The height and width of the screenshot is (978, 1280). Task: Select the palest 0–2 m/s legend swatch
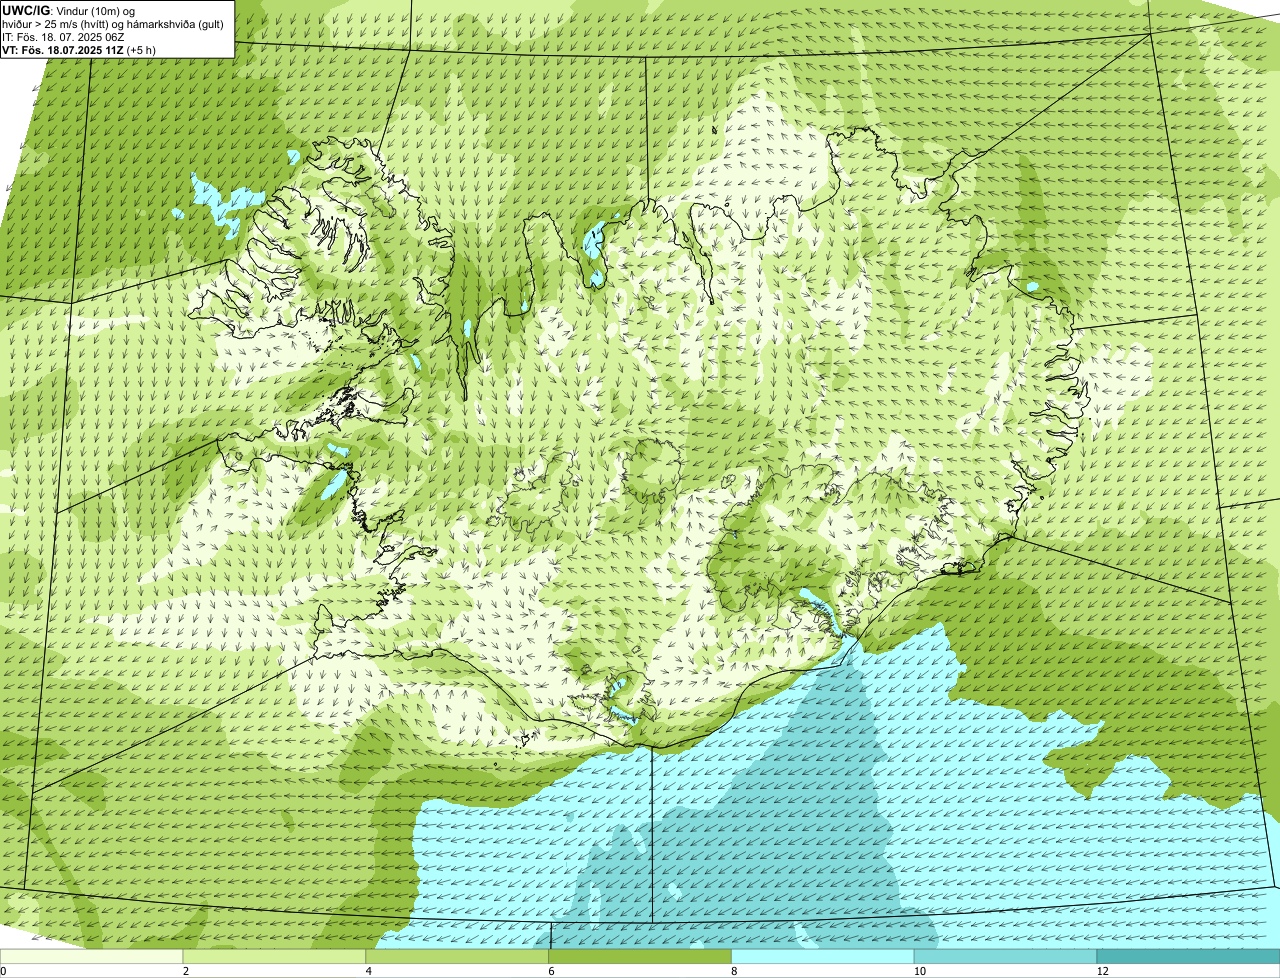[92, 956]
